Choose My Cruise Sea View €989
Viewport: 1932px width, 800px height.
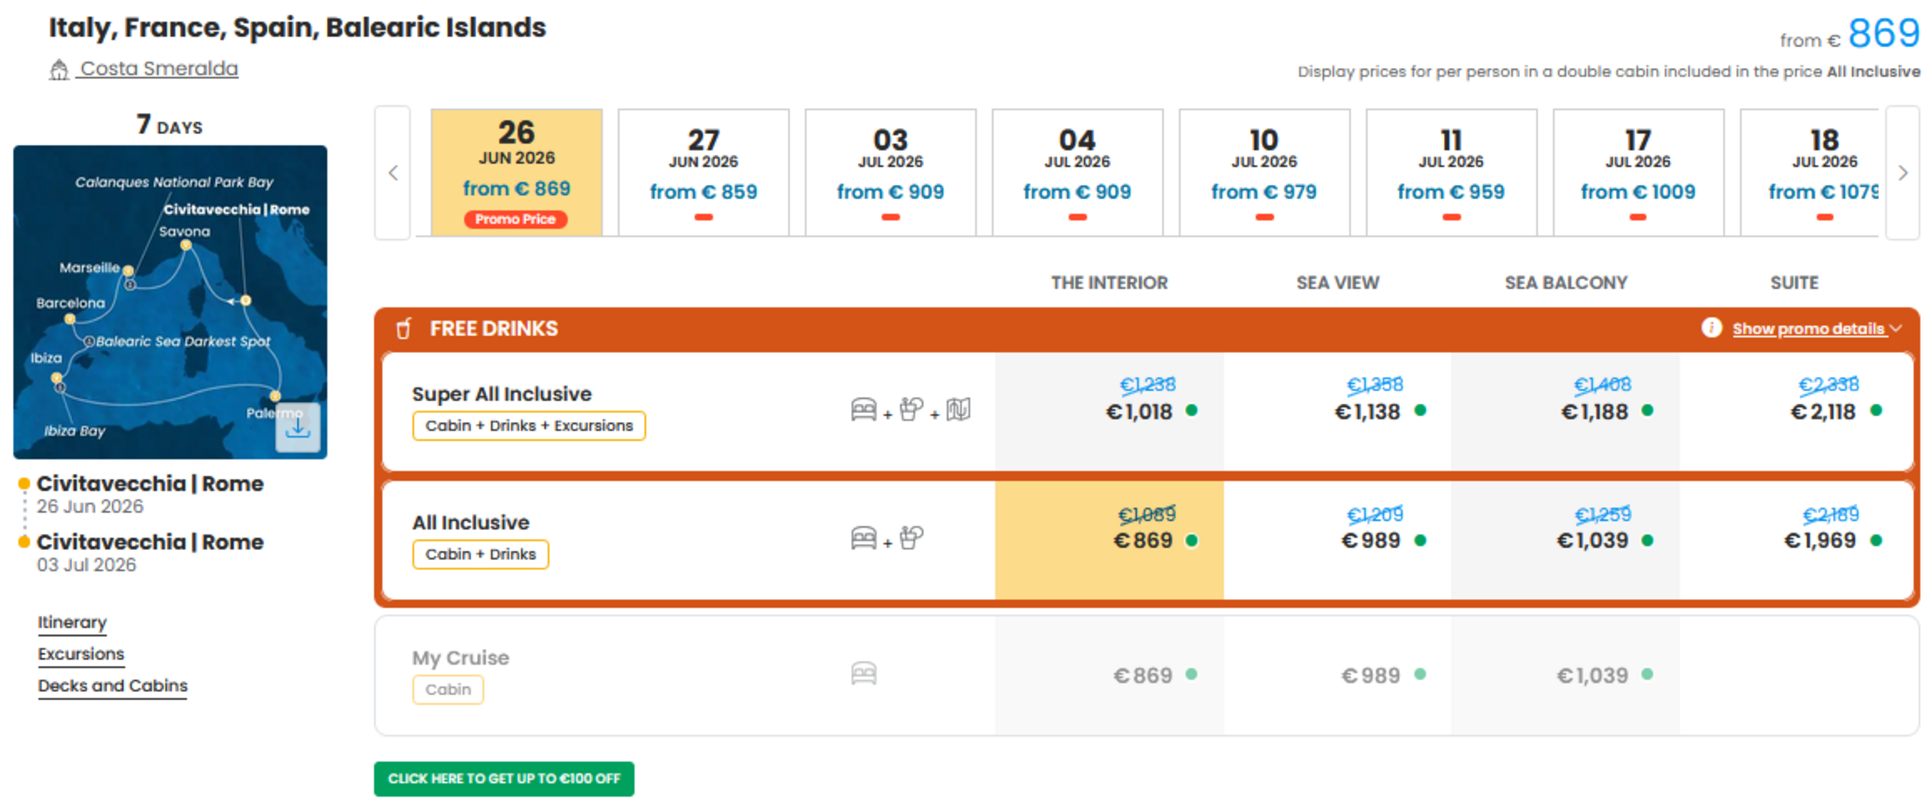(1338, 676)
